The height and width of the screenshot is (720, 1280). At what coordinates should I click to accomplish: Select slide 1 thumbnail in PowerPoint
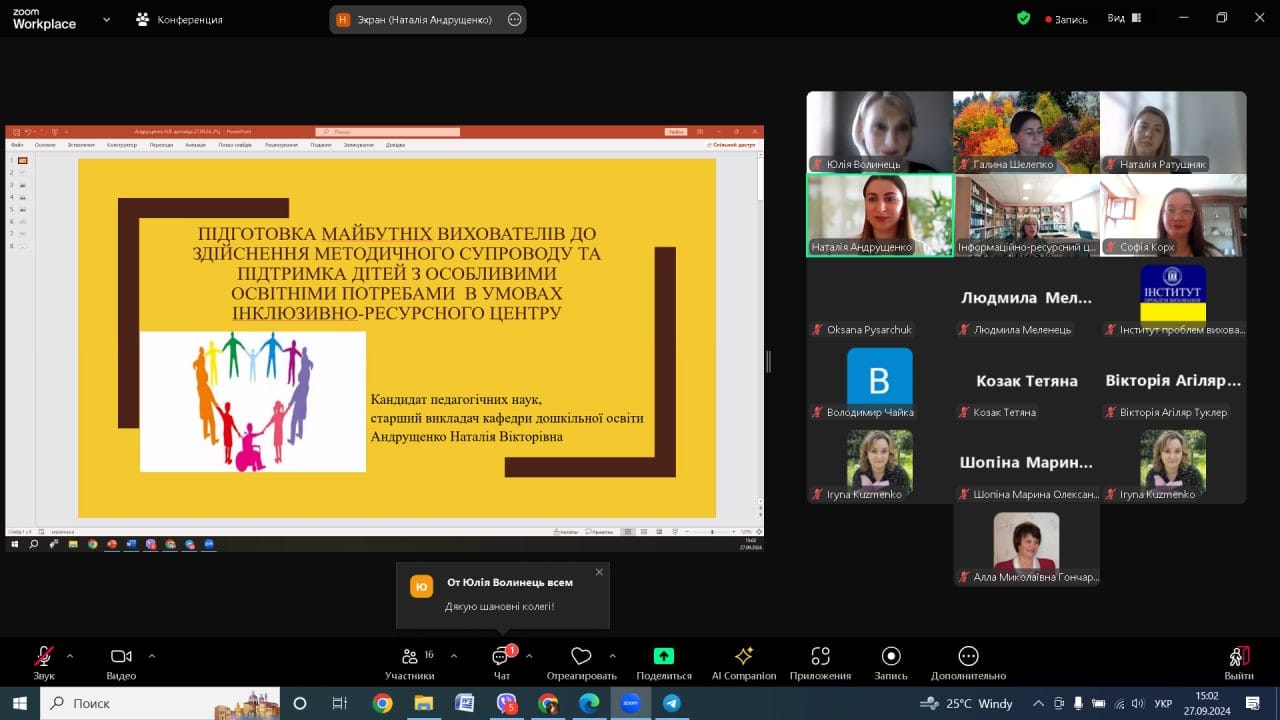click(23, 160)
